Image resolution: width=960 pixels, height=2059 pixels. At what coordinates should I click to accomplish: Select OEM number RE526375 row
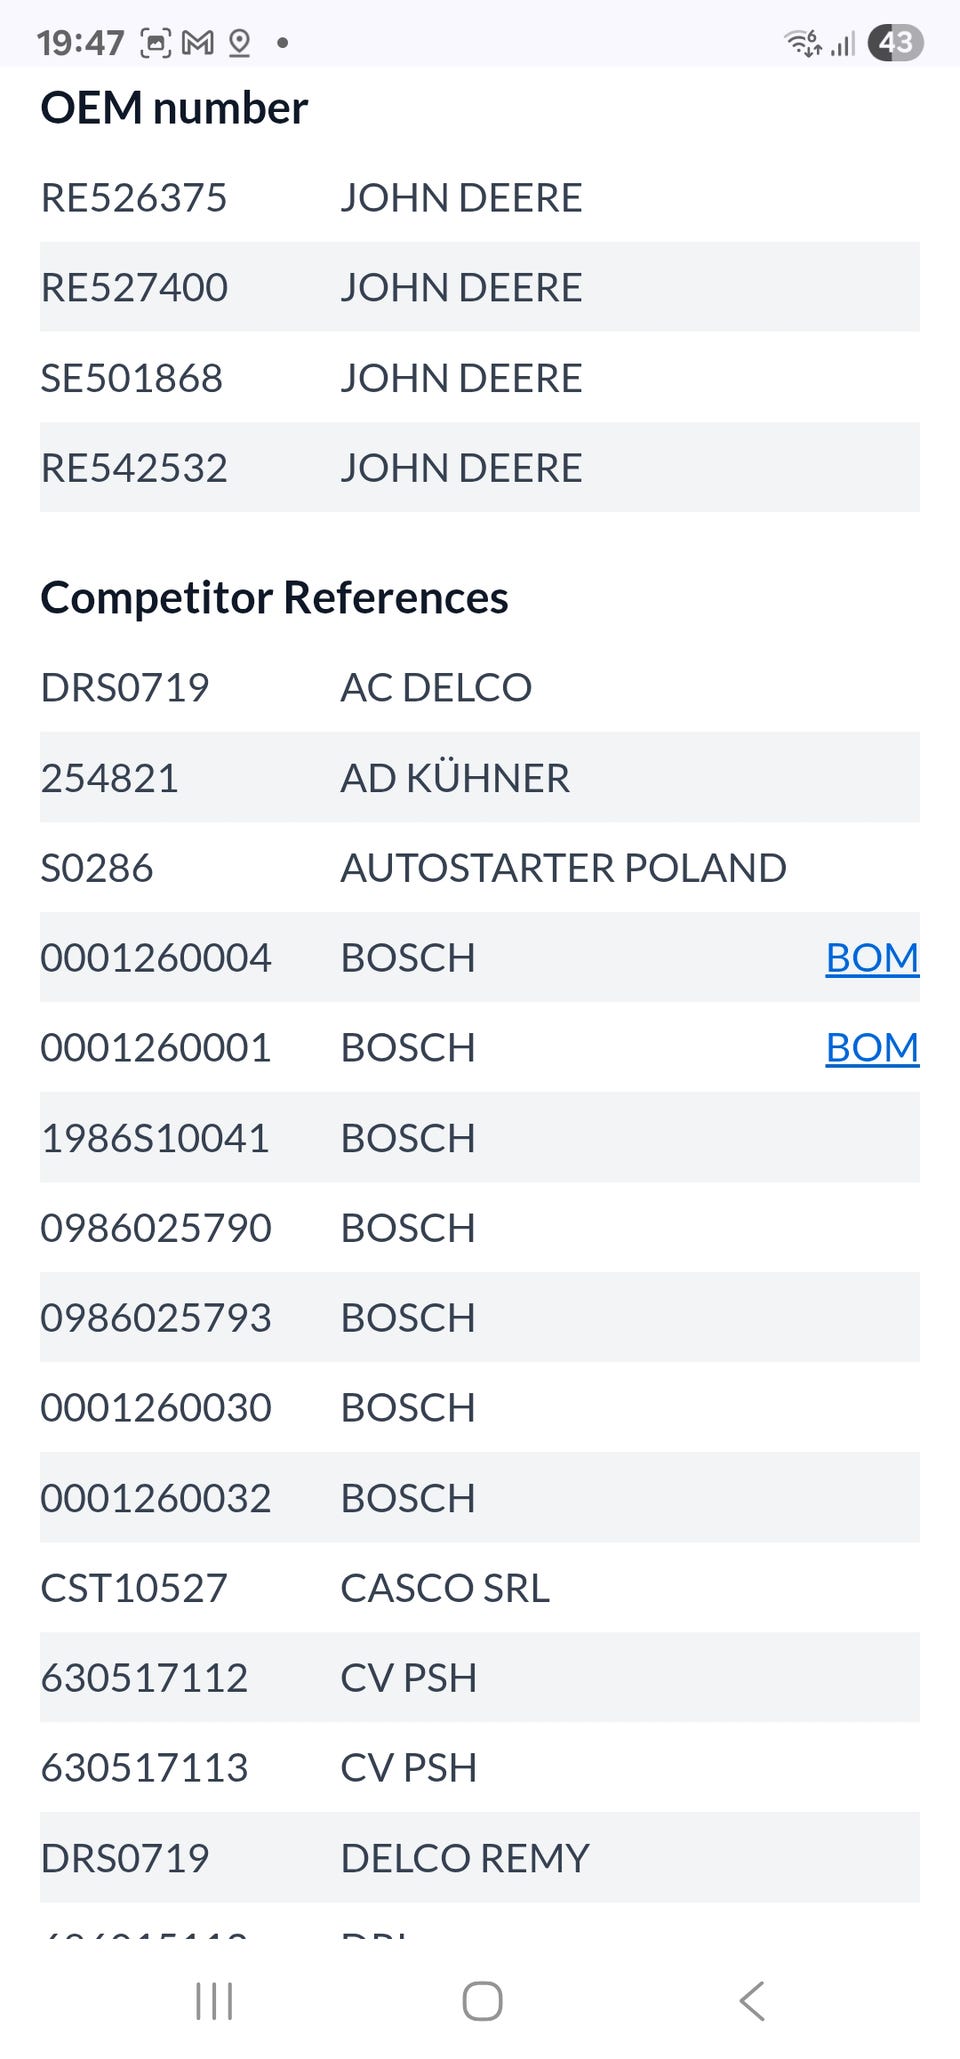134,198
